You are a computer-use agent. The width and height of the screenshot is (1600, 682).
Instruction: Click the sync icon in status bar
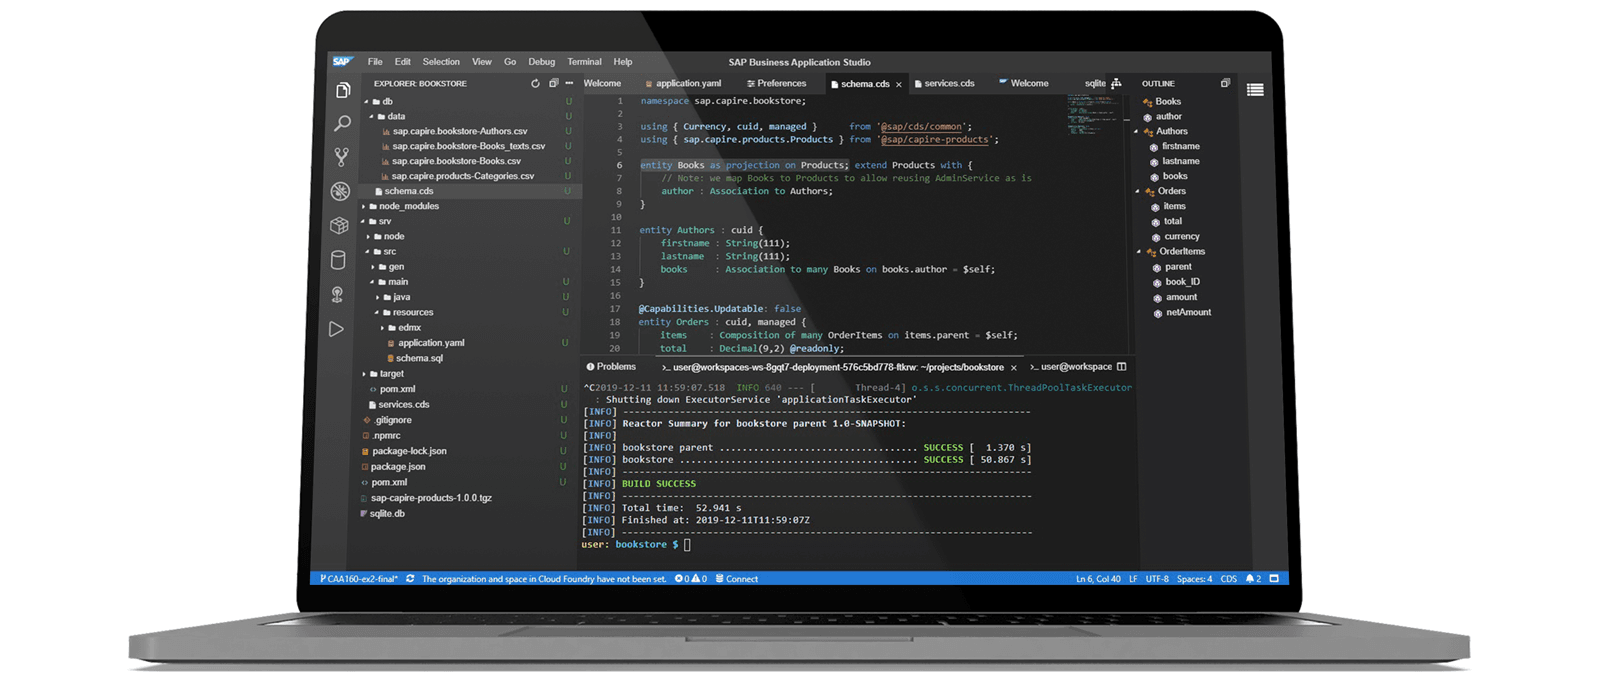tap(410, 579)
